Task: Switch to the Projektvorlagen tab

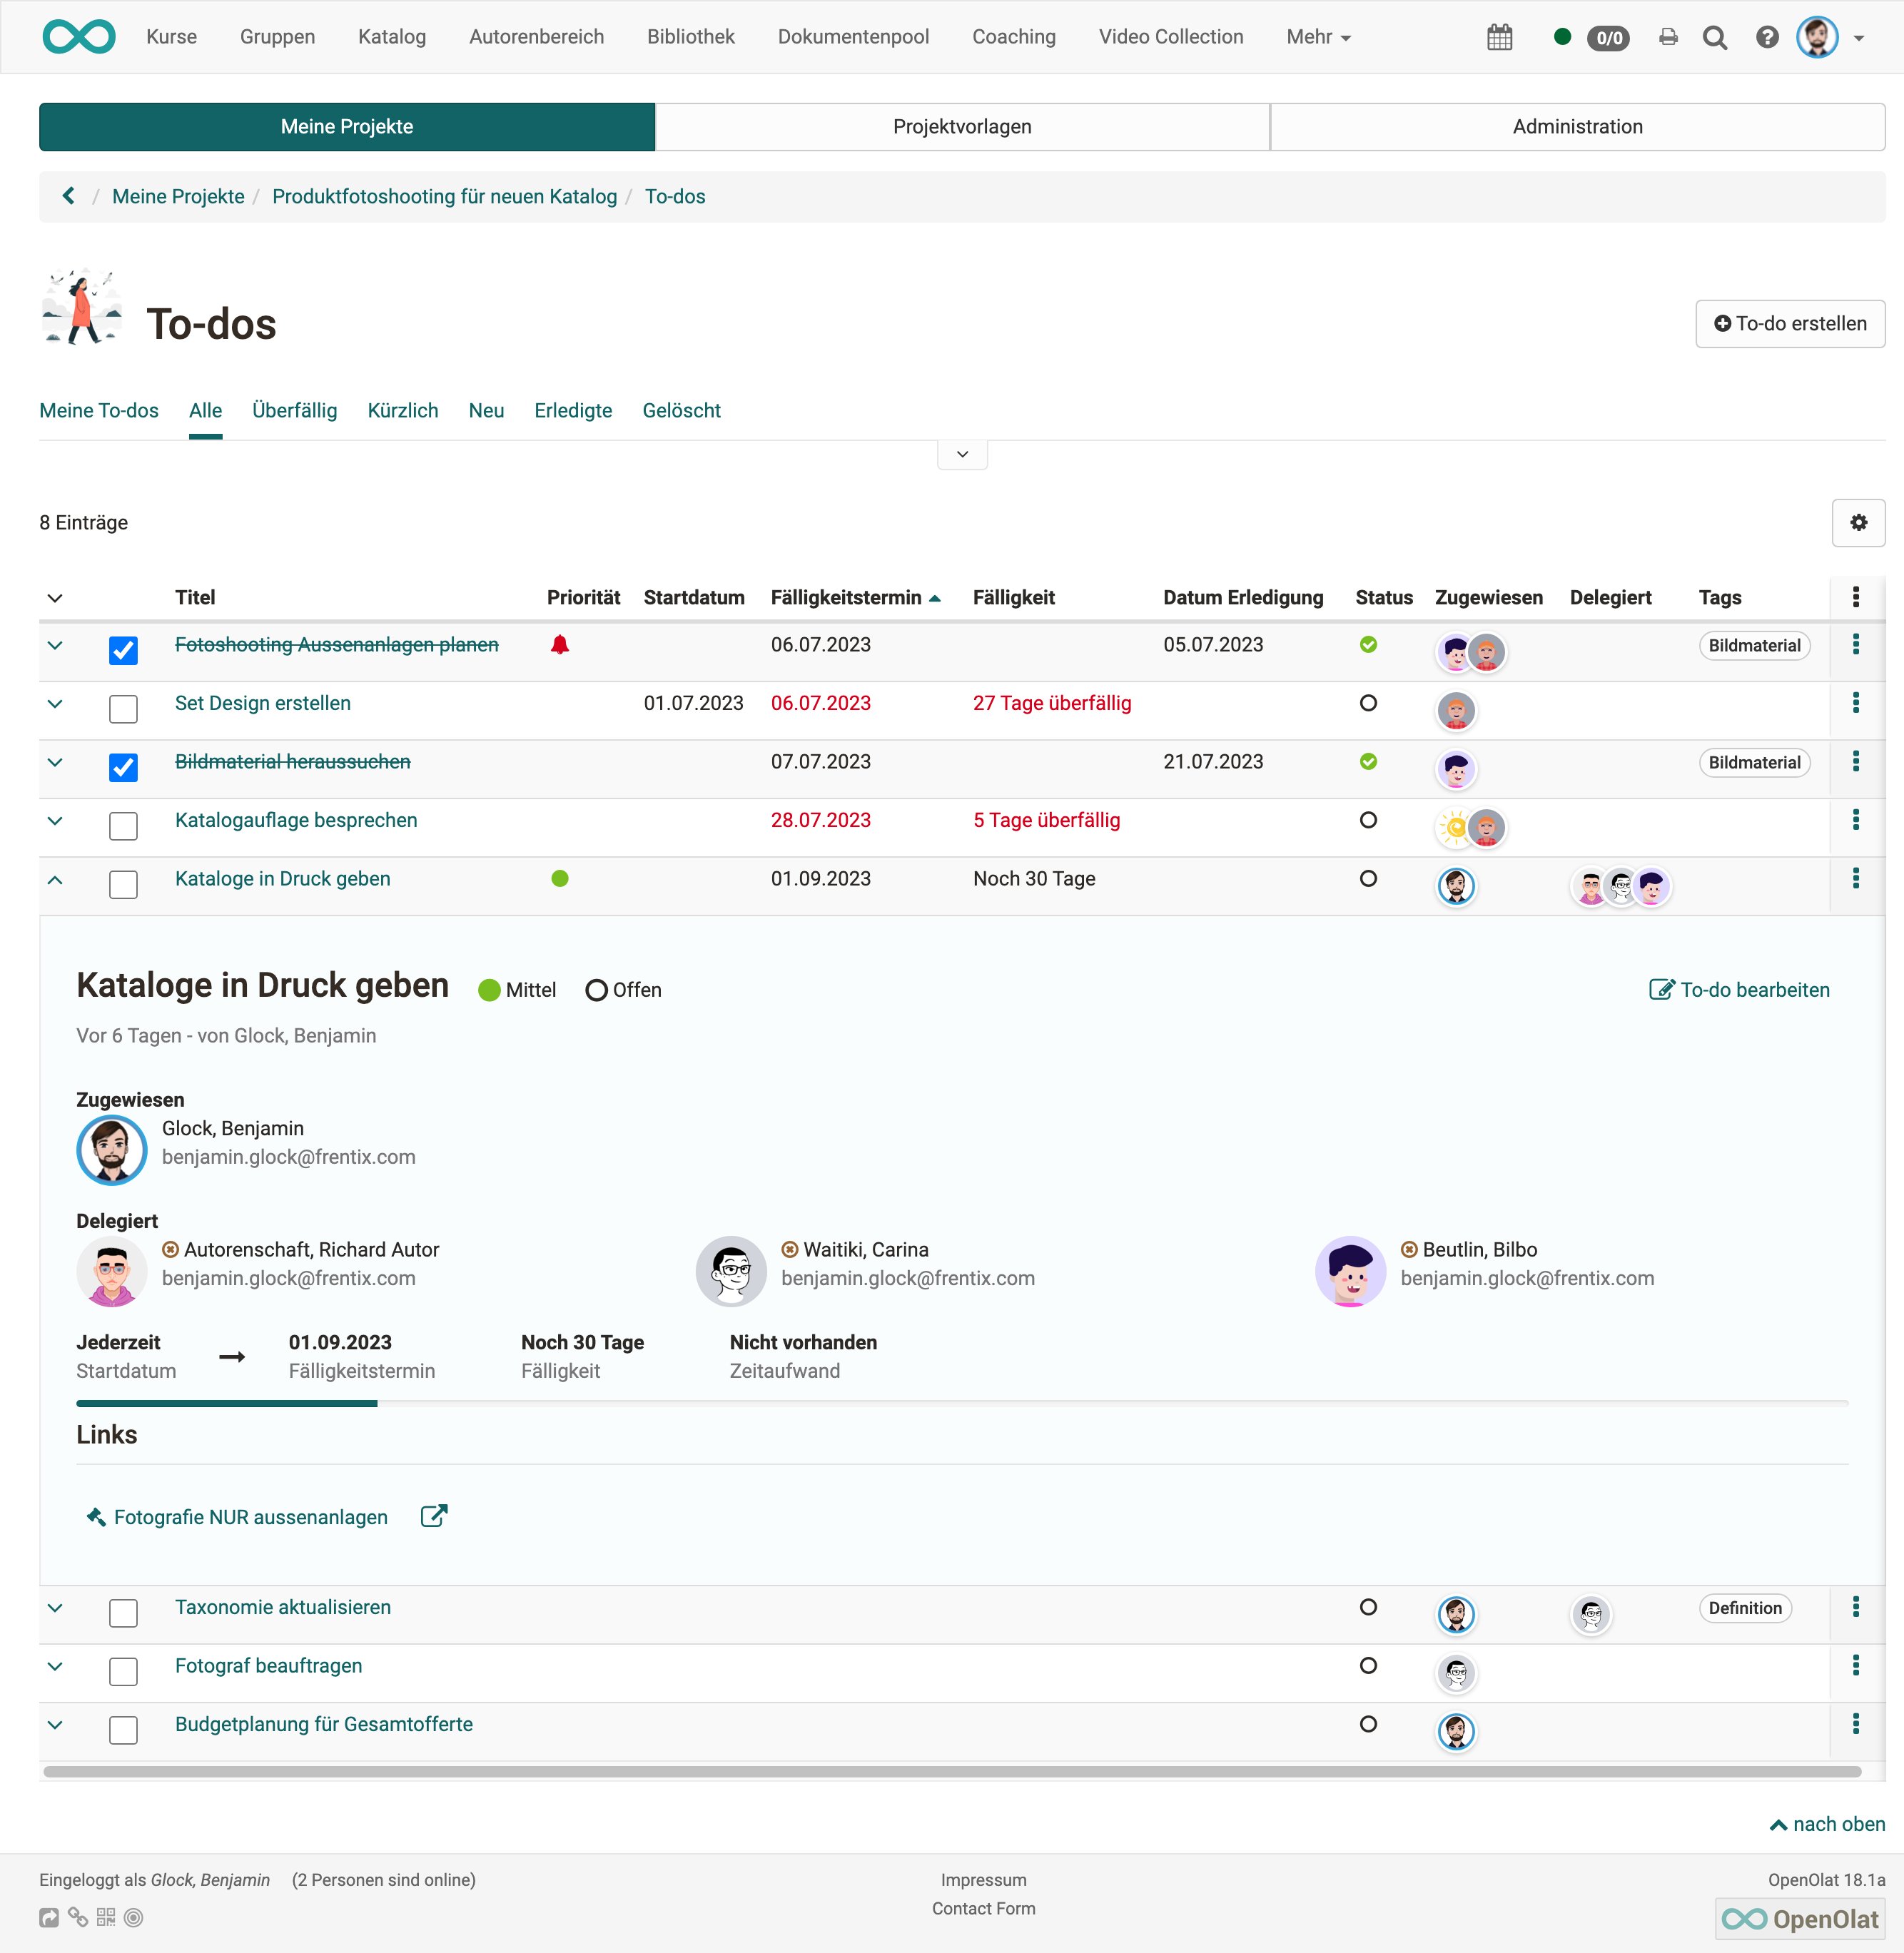Action: click(961, 126)
